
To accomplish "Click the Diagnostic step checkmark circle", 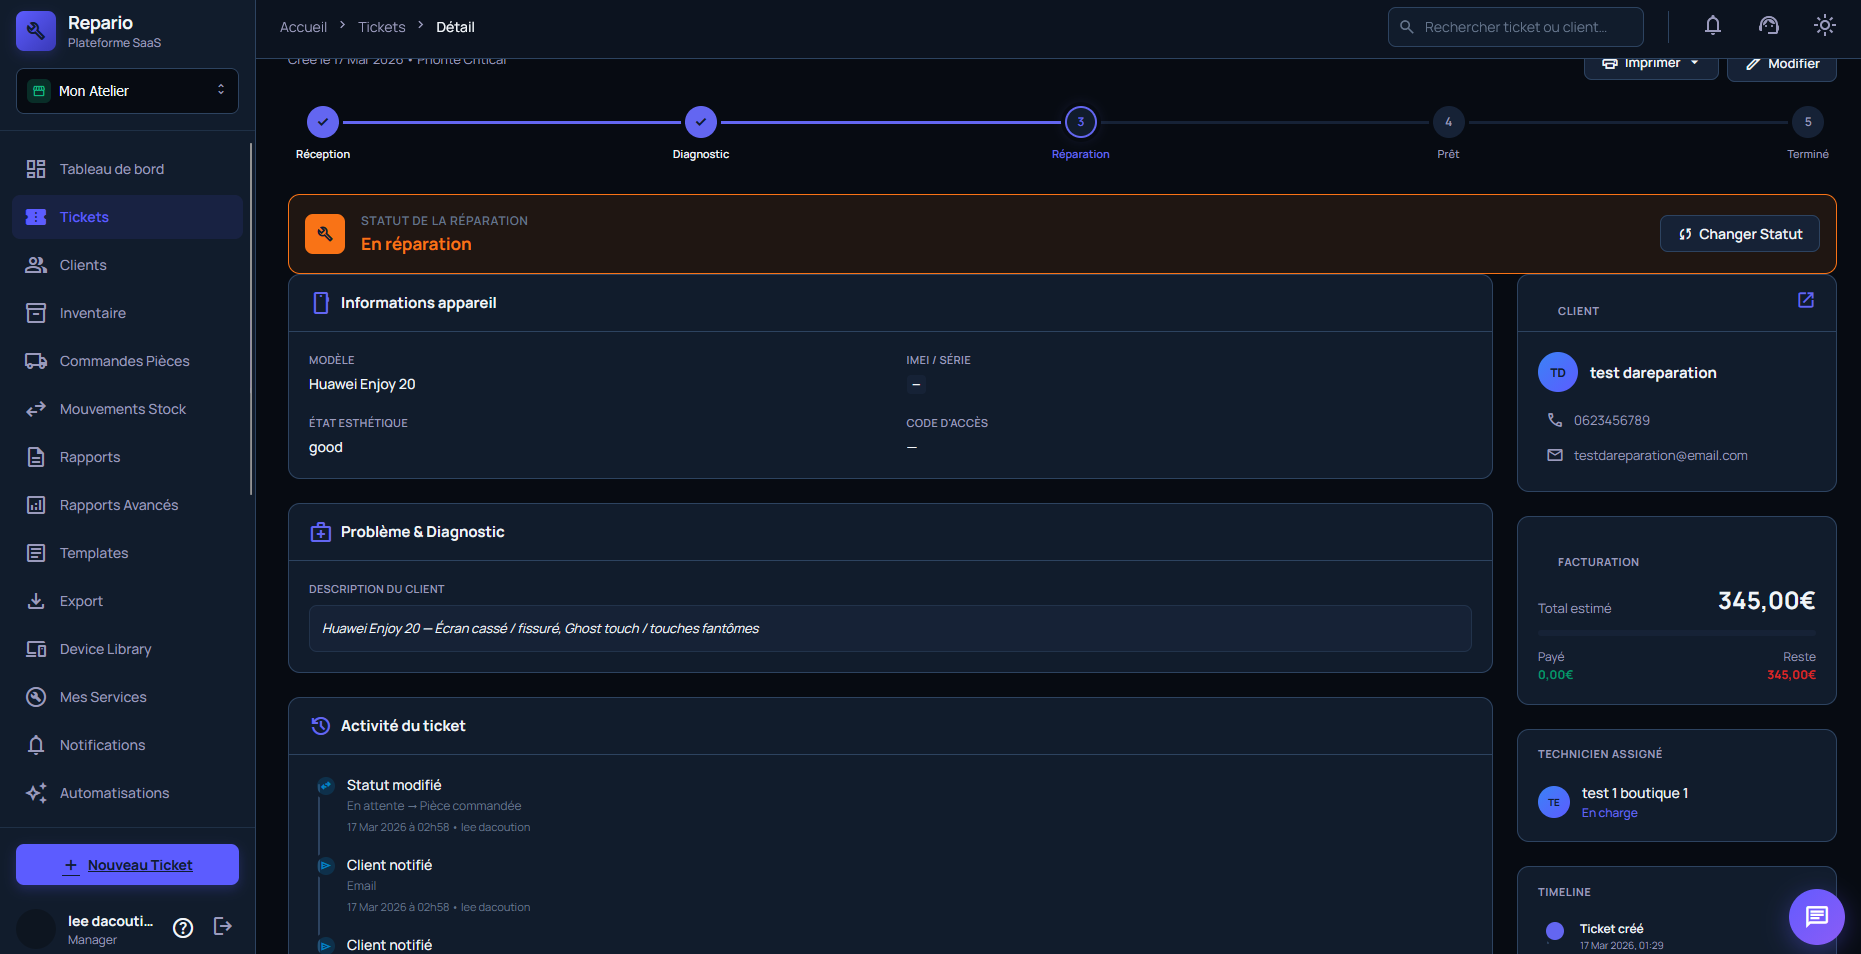I will tap(700, 123).
